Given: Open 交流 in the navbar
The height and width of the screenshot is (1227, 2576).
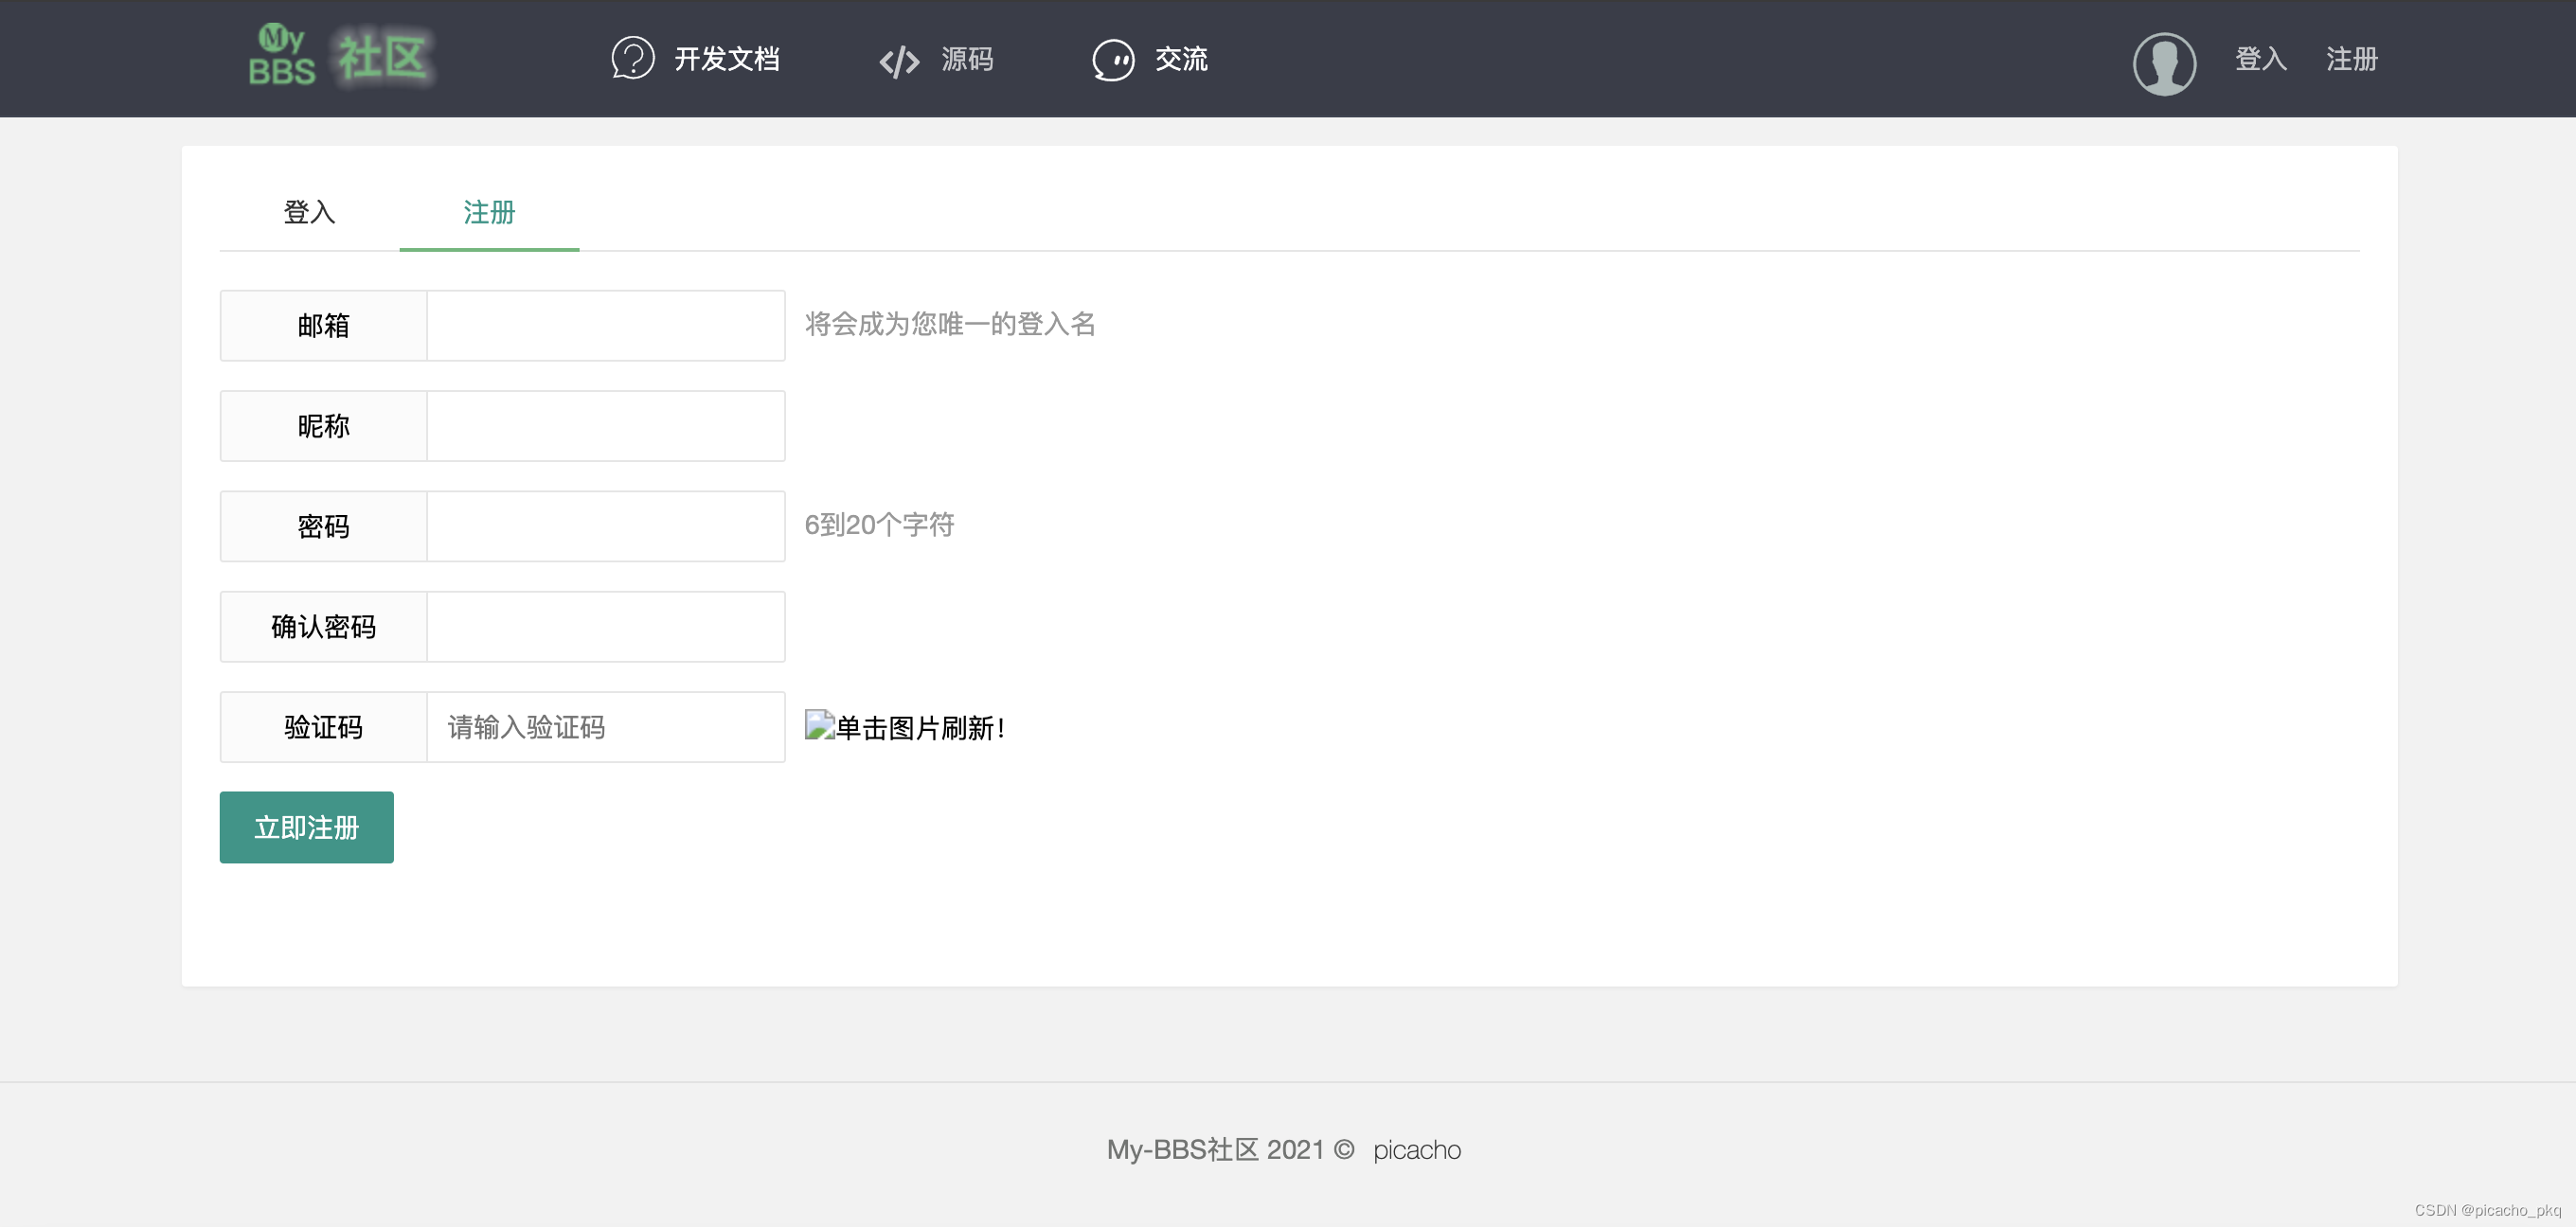Looking at the screenshot, I should 1181,59.
